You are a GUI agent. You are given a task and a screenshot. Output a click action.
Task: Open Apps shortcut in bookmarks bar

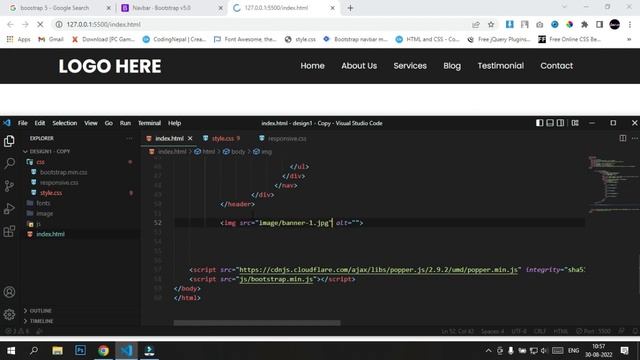[x=18, y=39]
